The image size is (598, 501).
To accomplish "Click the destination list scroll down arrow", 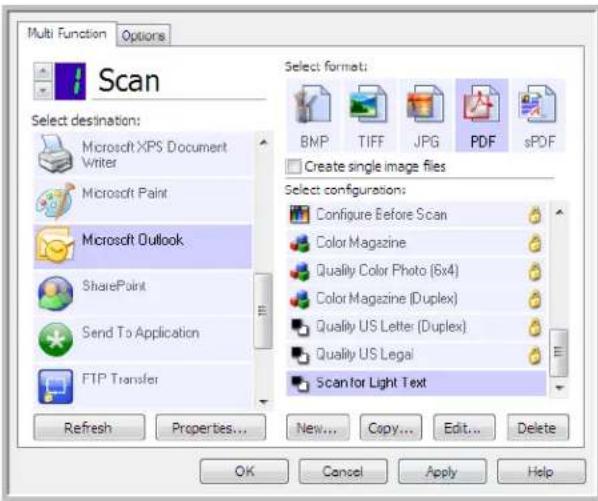I will tap(263, 401).
